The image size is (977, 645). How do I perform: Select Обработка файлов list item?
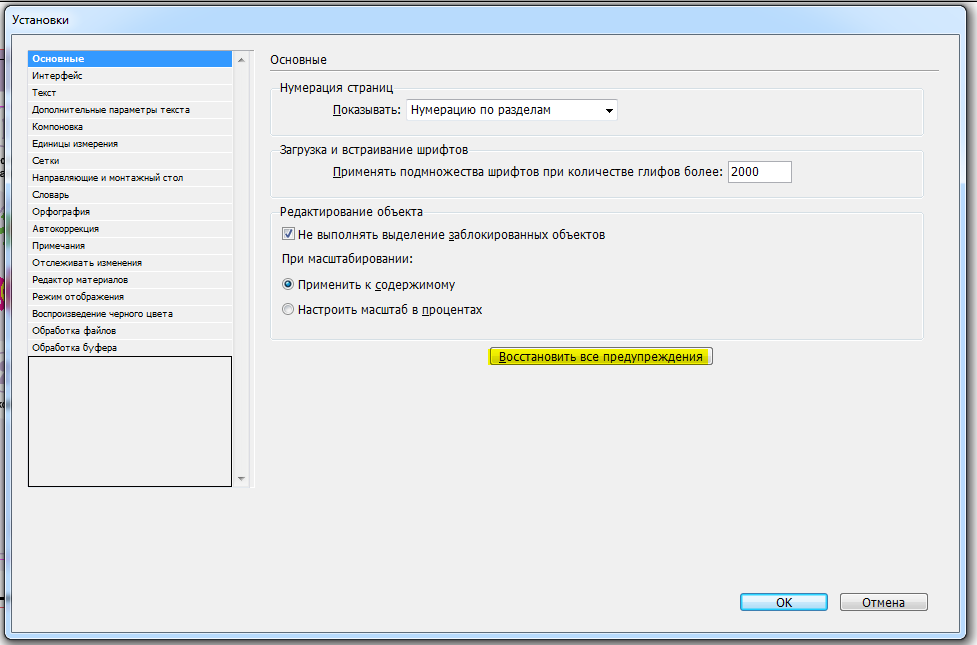click(x=130, y=330)
